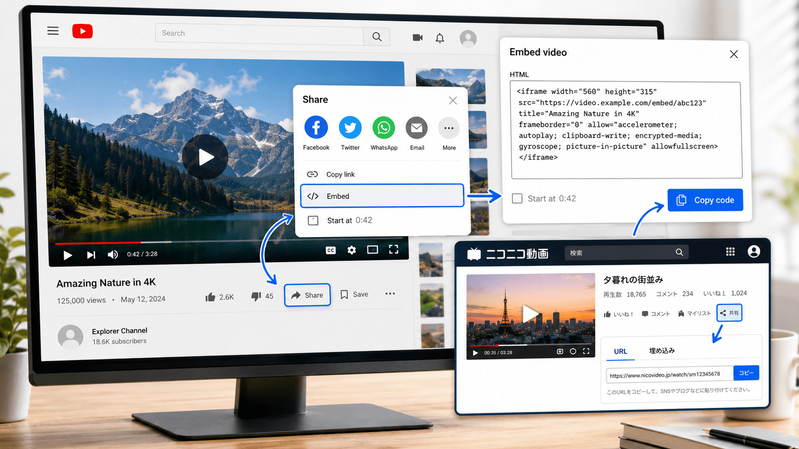Click the Amazing Nature in 4K title

pyautogui.click(x=106, y=283)
